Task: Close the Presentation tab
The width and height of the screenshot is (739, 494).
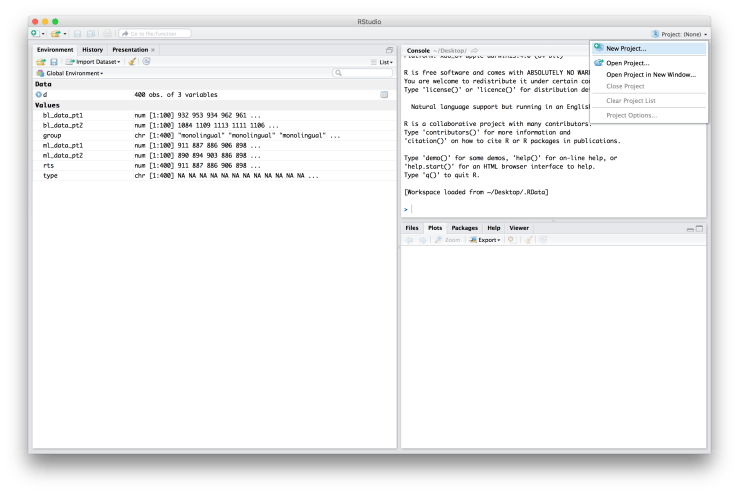Action: (x=153, y=49)
